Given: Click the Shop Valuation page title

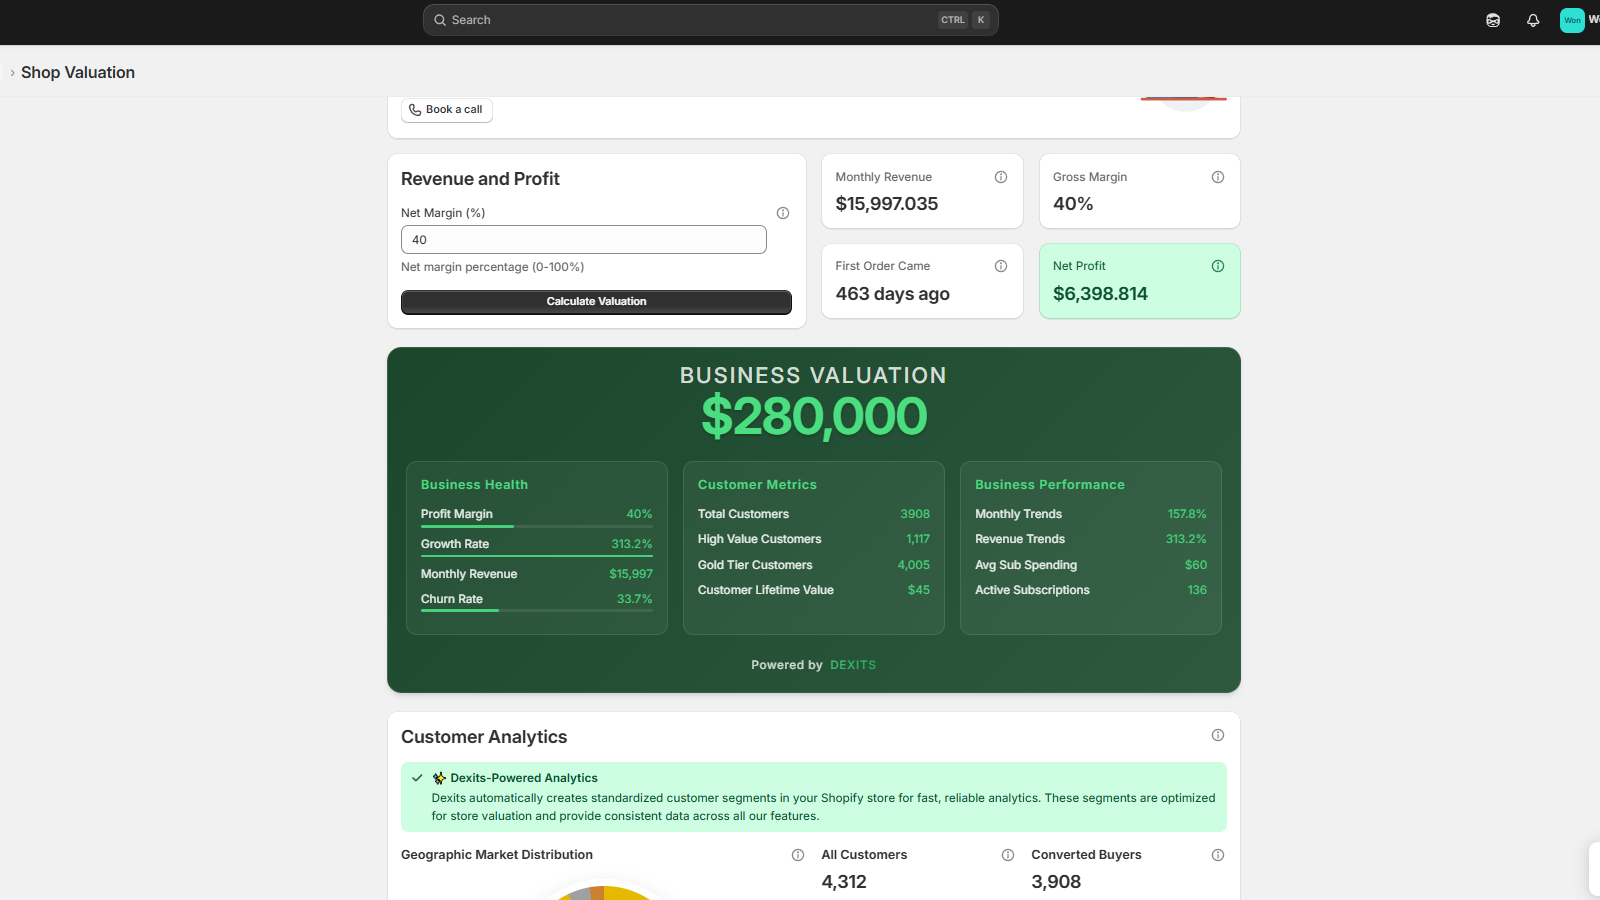Looking at the screenshot, I should pyautogui.click(x=78, y=73).
